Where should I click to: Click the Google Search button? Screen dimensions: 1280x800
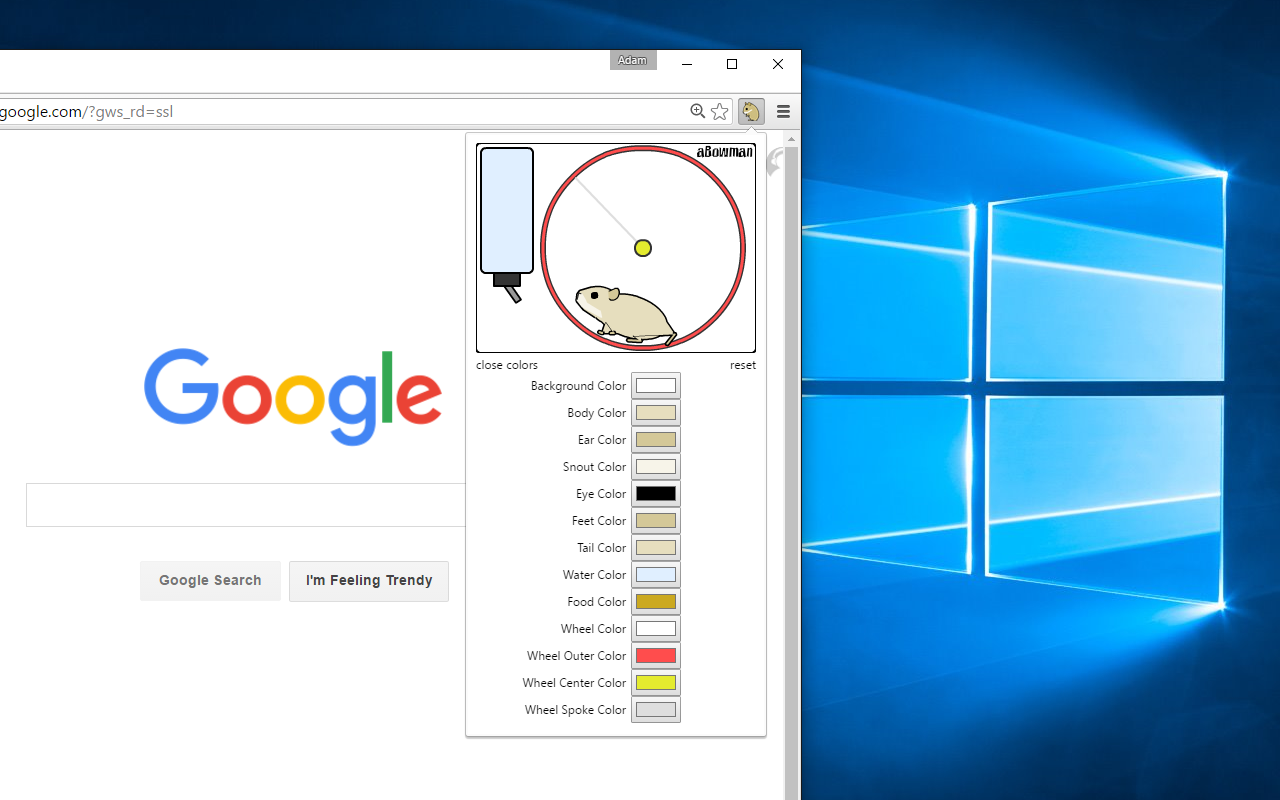pos(210,581)
